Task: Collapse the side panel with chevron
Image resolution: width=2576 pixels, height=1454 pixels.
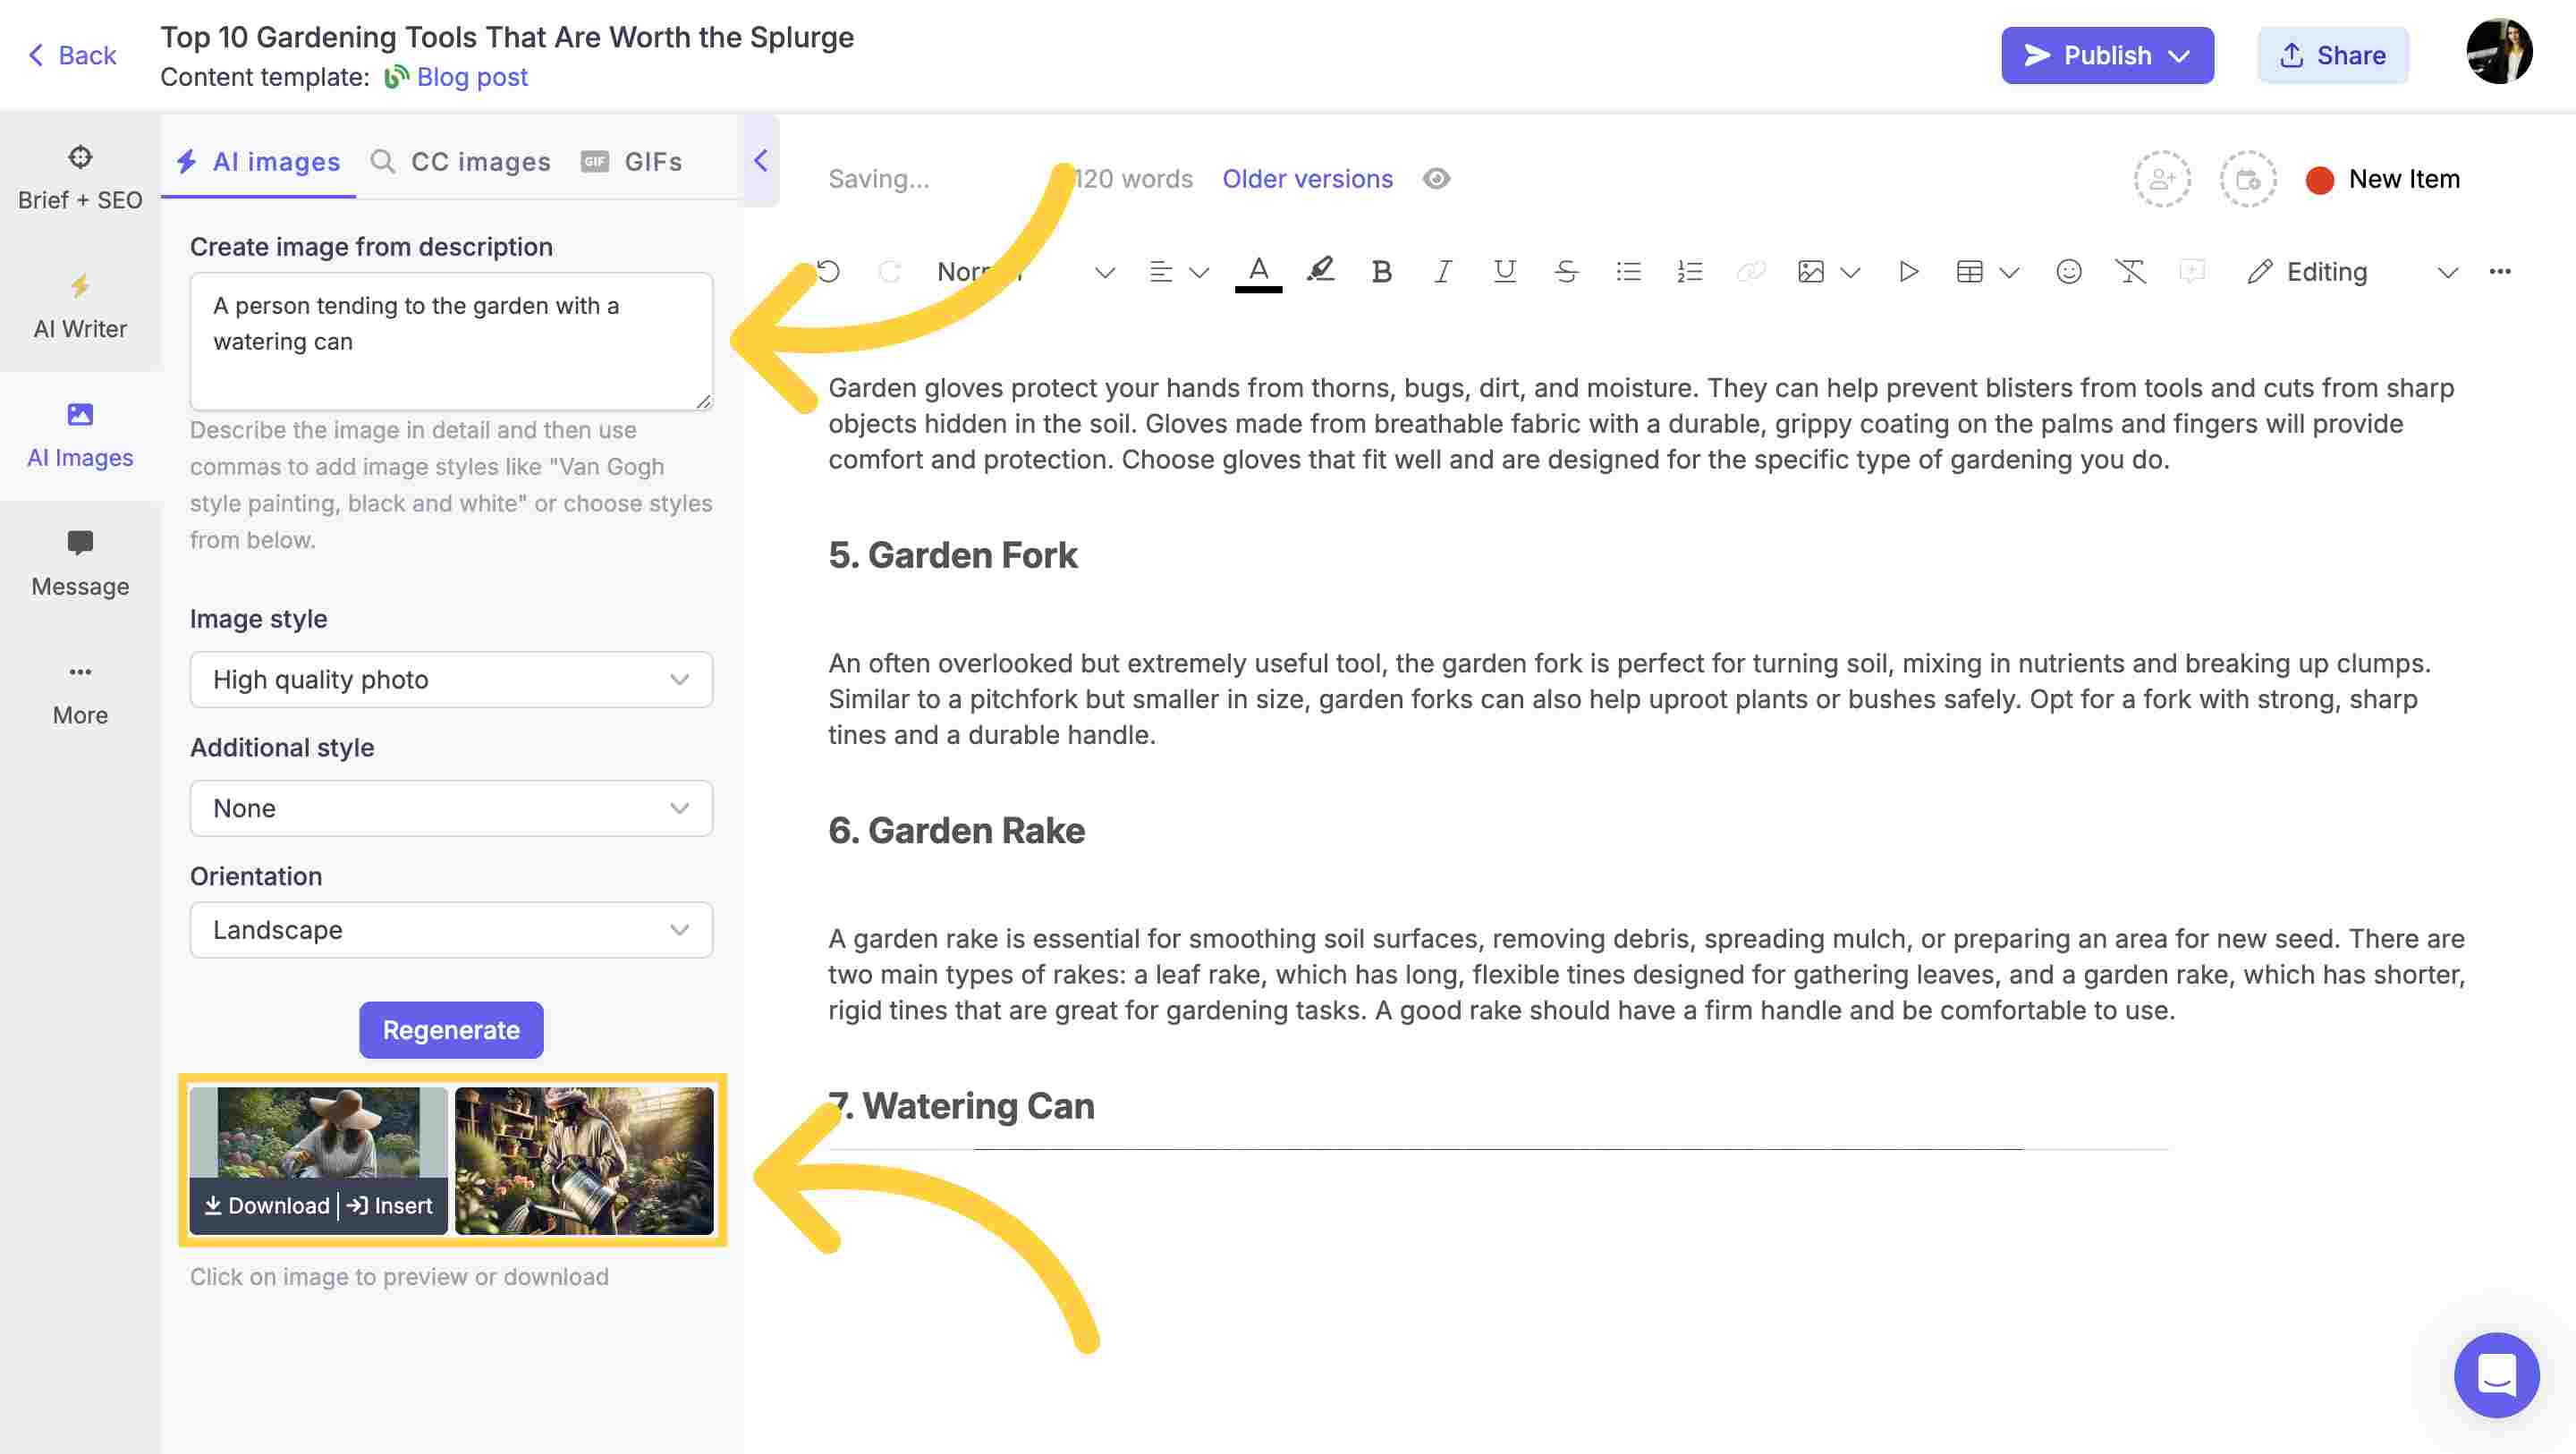Action: click(761, 160)
